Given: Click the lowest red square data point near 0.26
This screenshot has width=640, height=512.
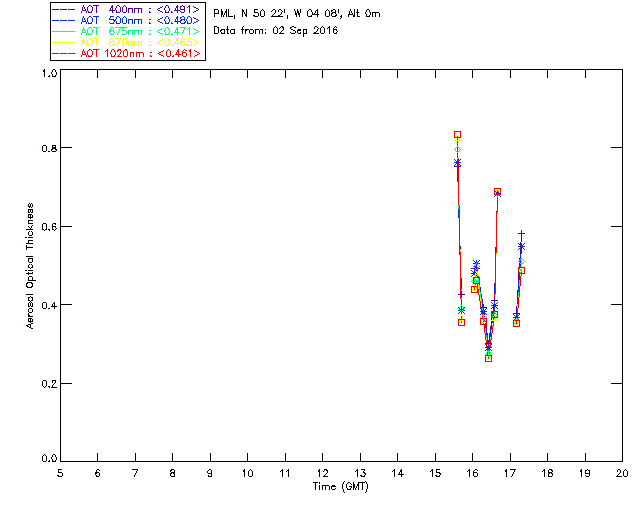Looking at the screenshot, I should pos(489,358).
